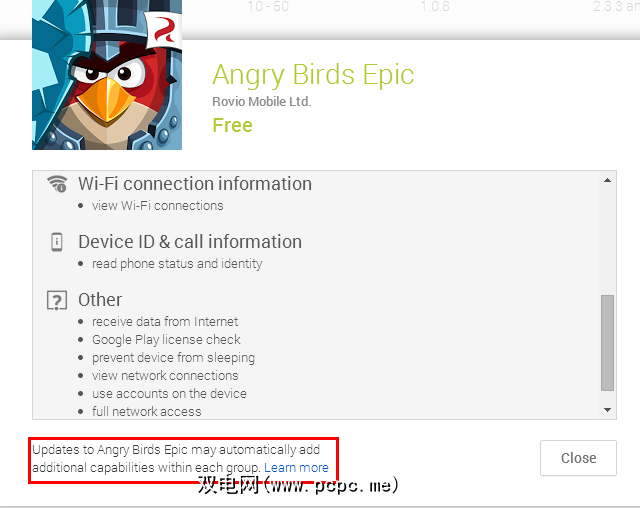Click the scrollbar up arrow

[x=607, y=180]
